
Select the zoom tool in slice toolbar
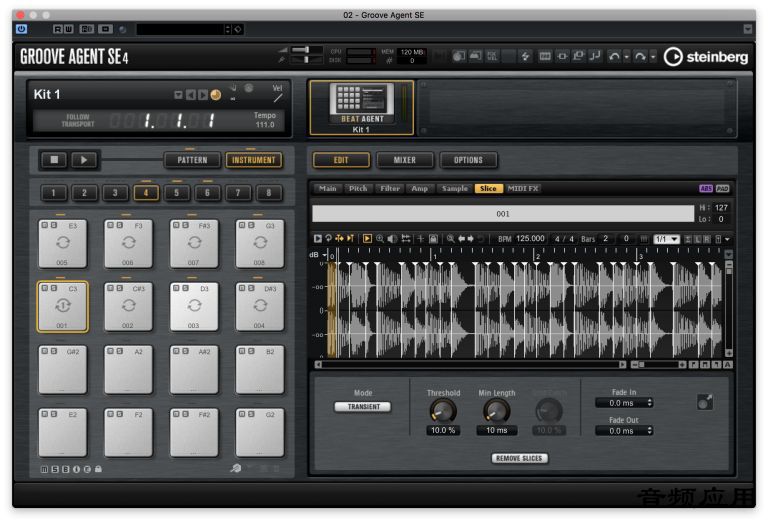pos(380,238)
